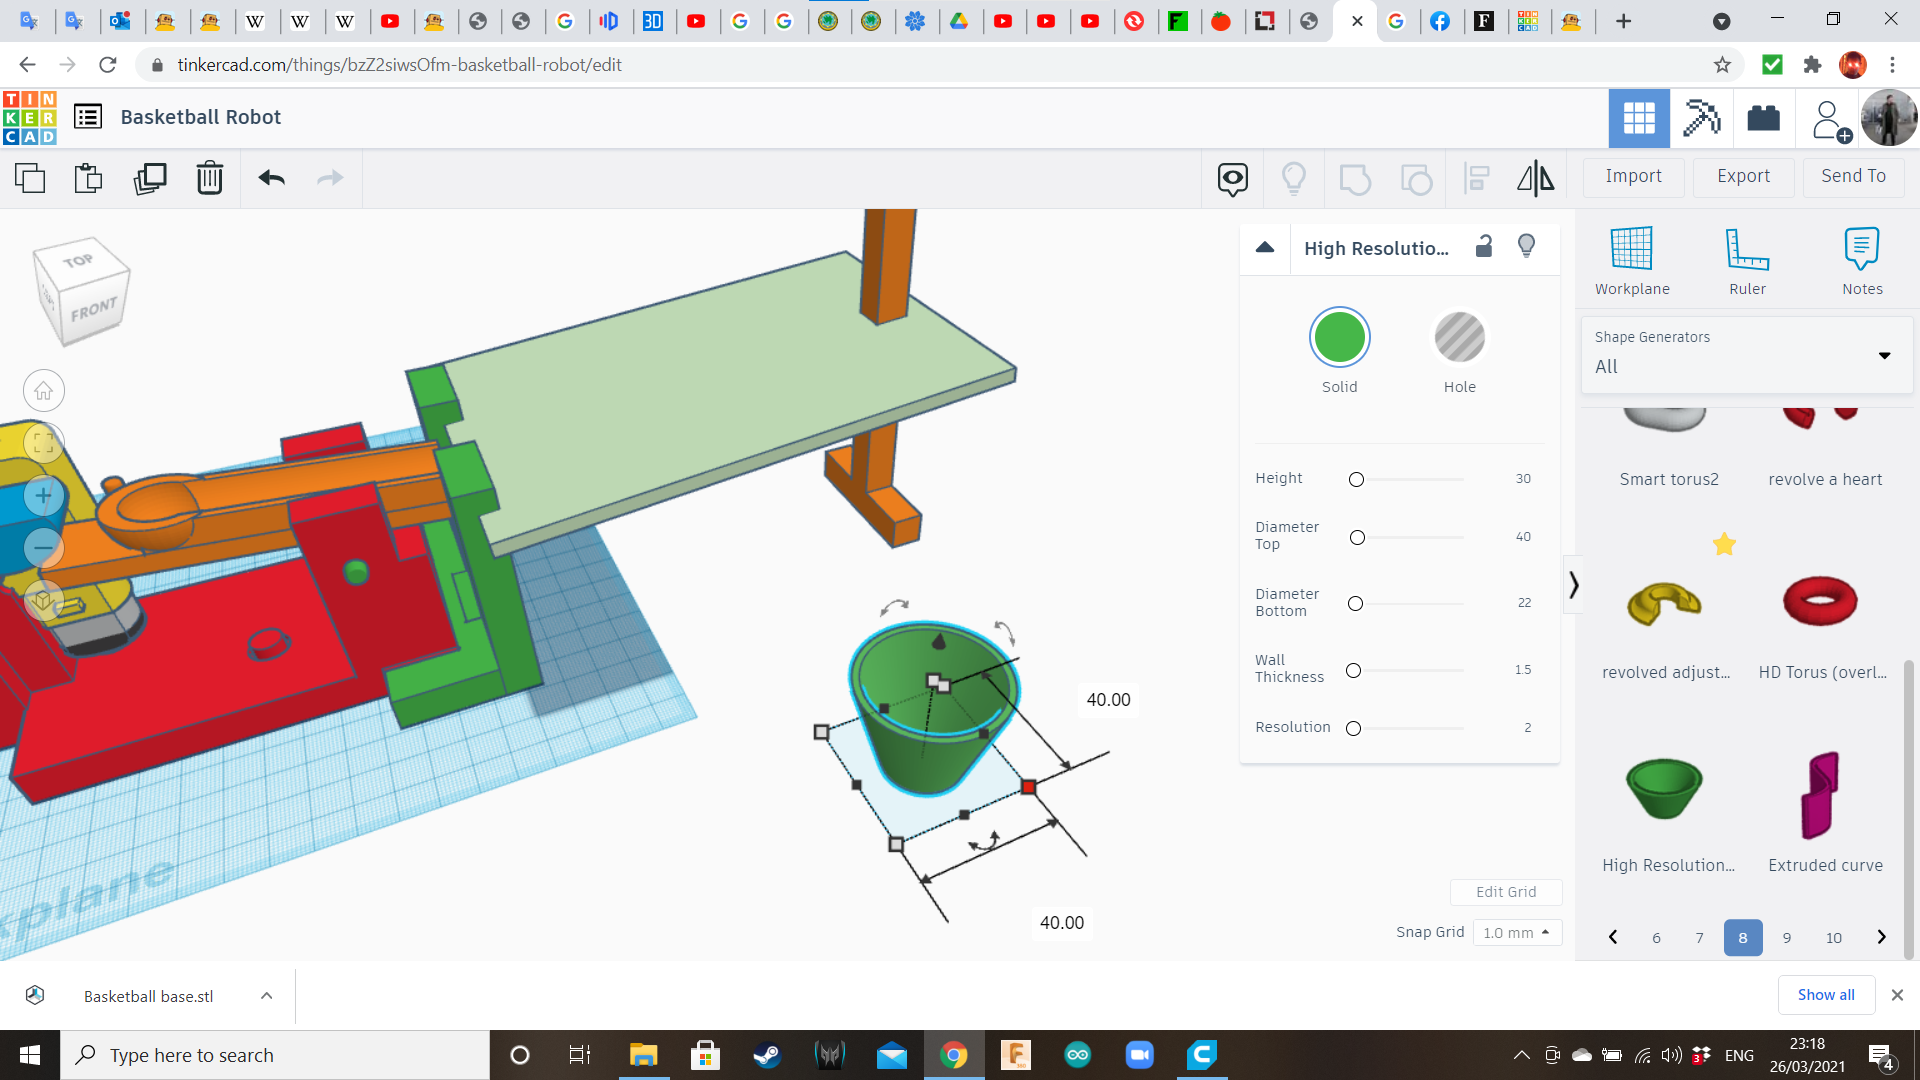1920x1080 pixels.
Task: Undo the last action
Action: point(272,178)
